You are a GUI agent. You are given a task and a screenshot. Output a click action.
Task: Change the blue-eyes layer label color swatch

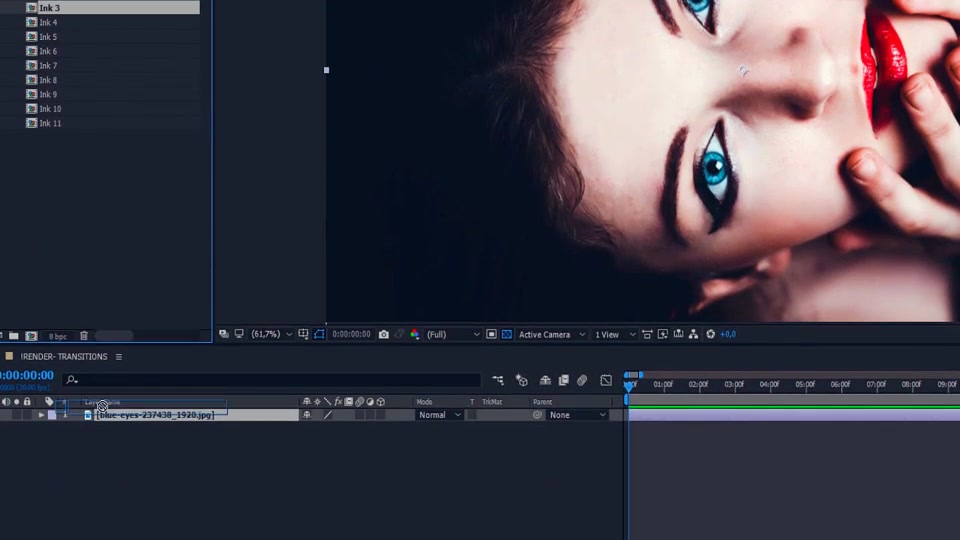pos(52,415)
